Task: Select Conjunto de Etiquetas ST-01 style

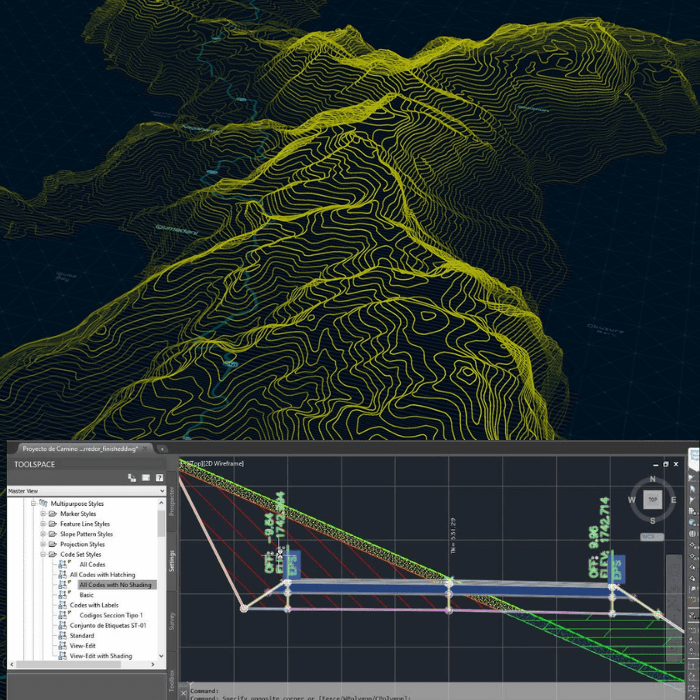Action: pyautogui.click(x=108, y=625)
